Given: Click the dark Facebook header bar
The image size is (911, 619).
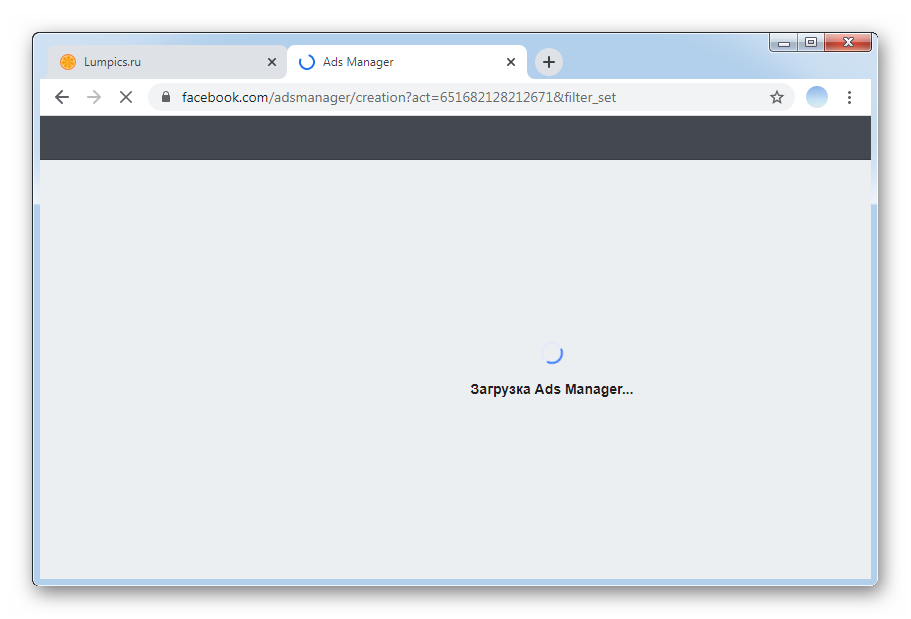Looking at the screenshot, I should (x=455, y=138).
